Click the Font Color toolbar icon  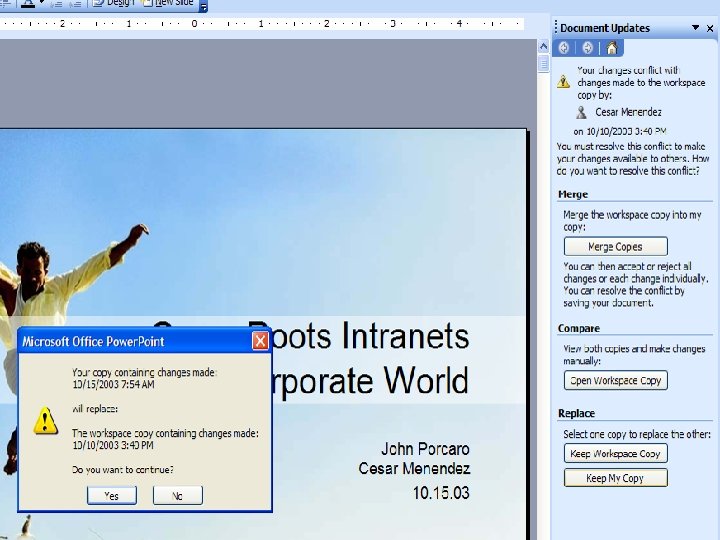(x=28, y=4)
